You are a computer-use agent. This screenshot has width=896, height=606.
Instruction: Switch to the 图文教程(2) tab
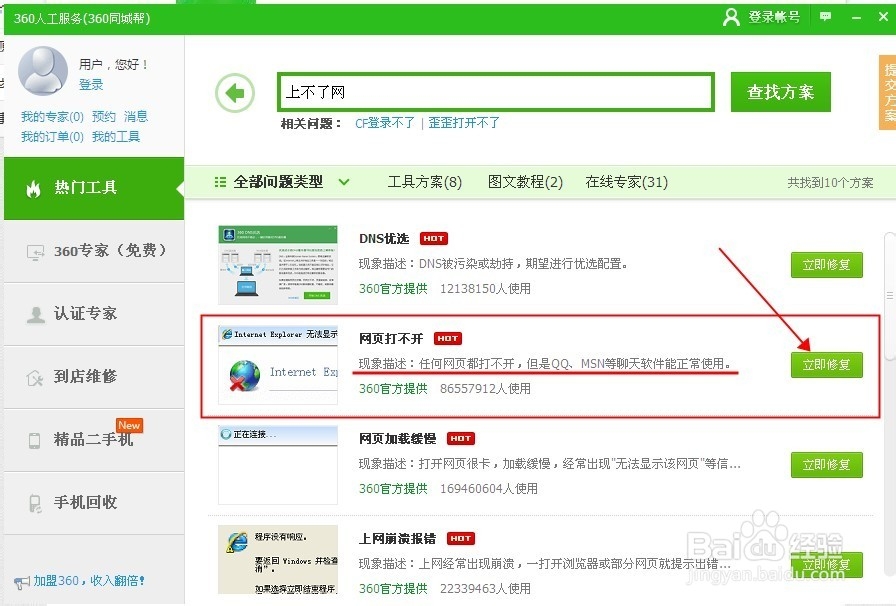[x=525, y=182]
